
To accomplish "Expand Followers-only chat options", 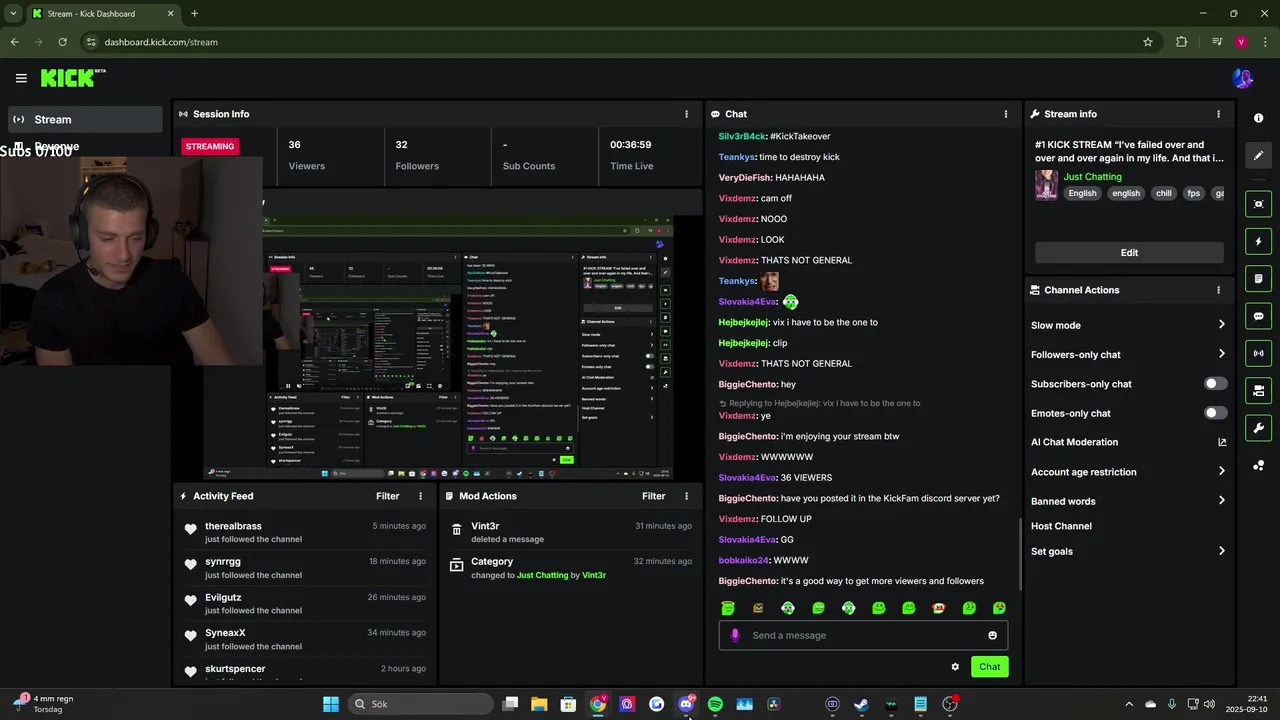I will point(1221,354).
